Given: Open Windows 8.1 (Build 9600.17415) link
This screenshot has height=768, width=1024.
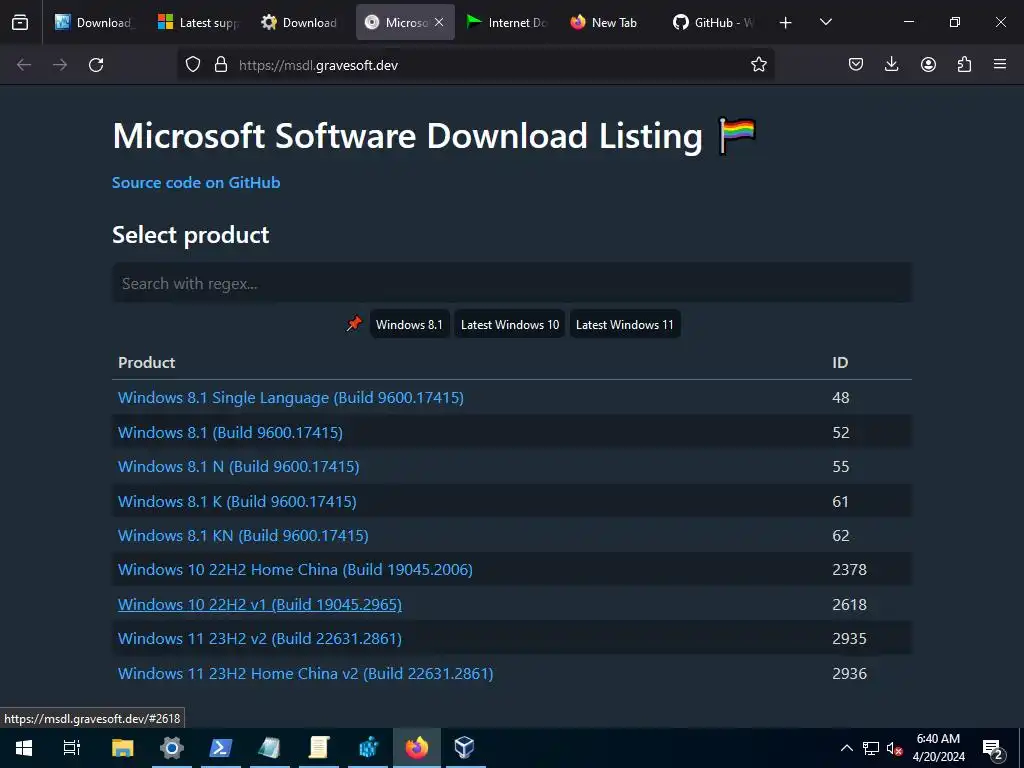Looking at the screenshot, I should pos(230,432).
